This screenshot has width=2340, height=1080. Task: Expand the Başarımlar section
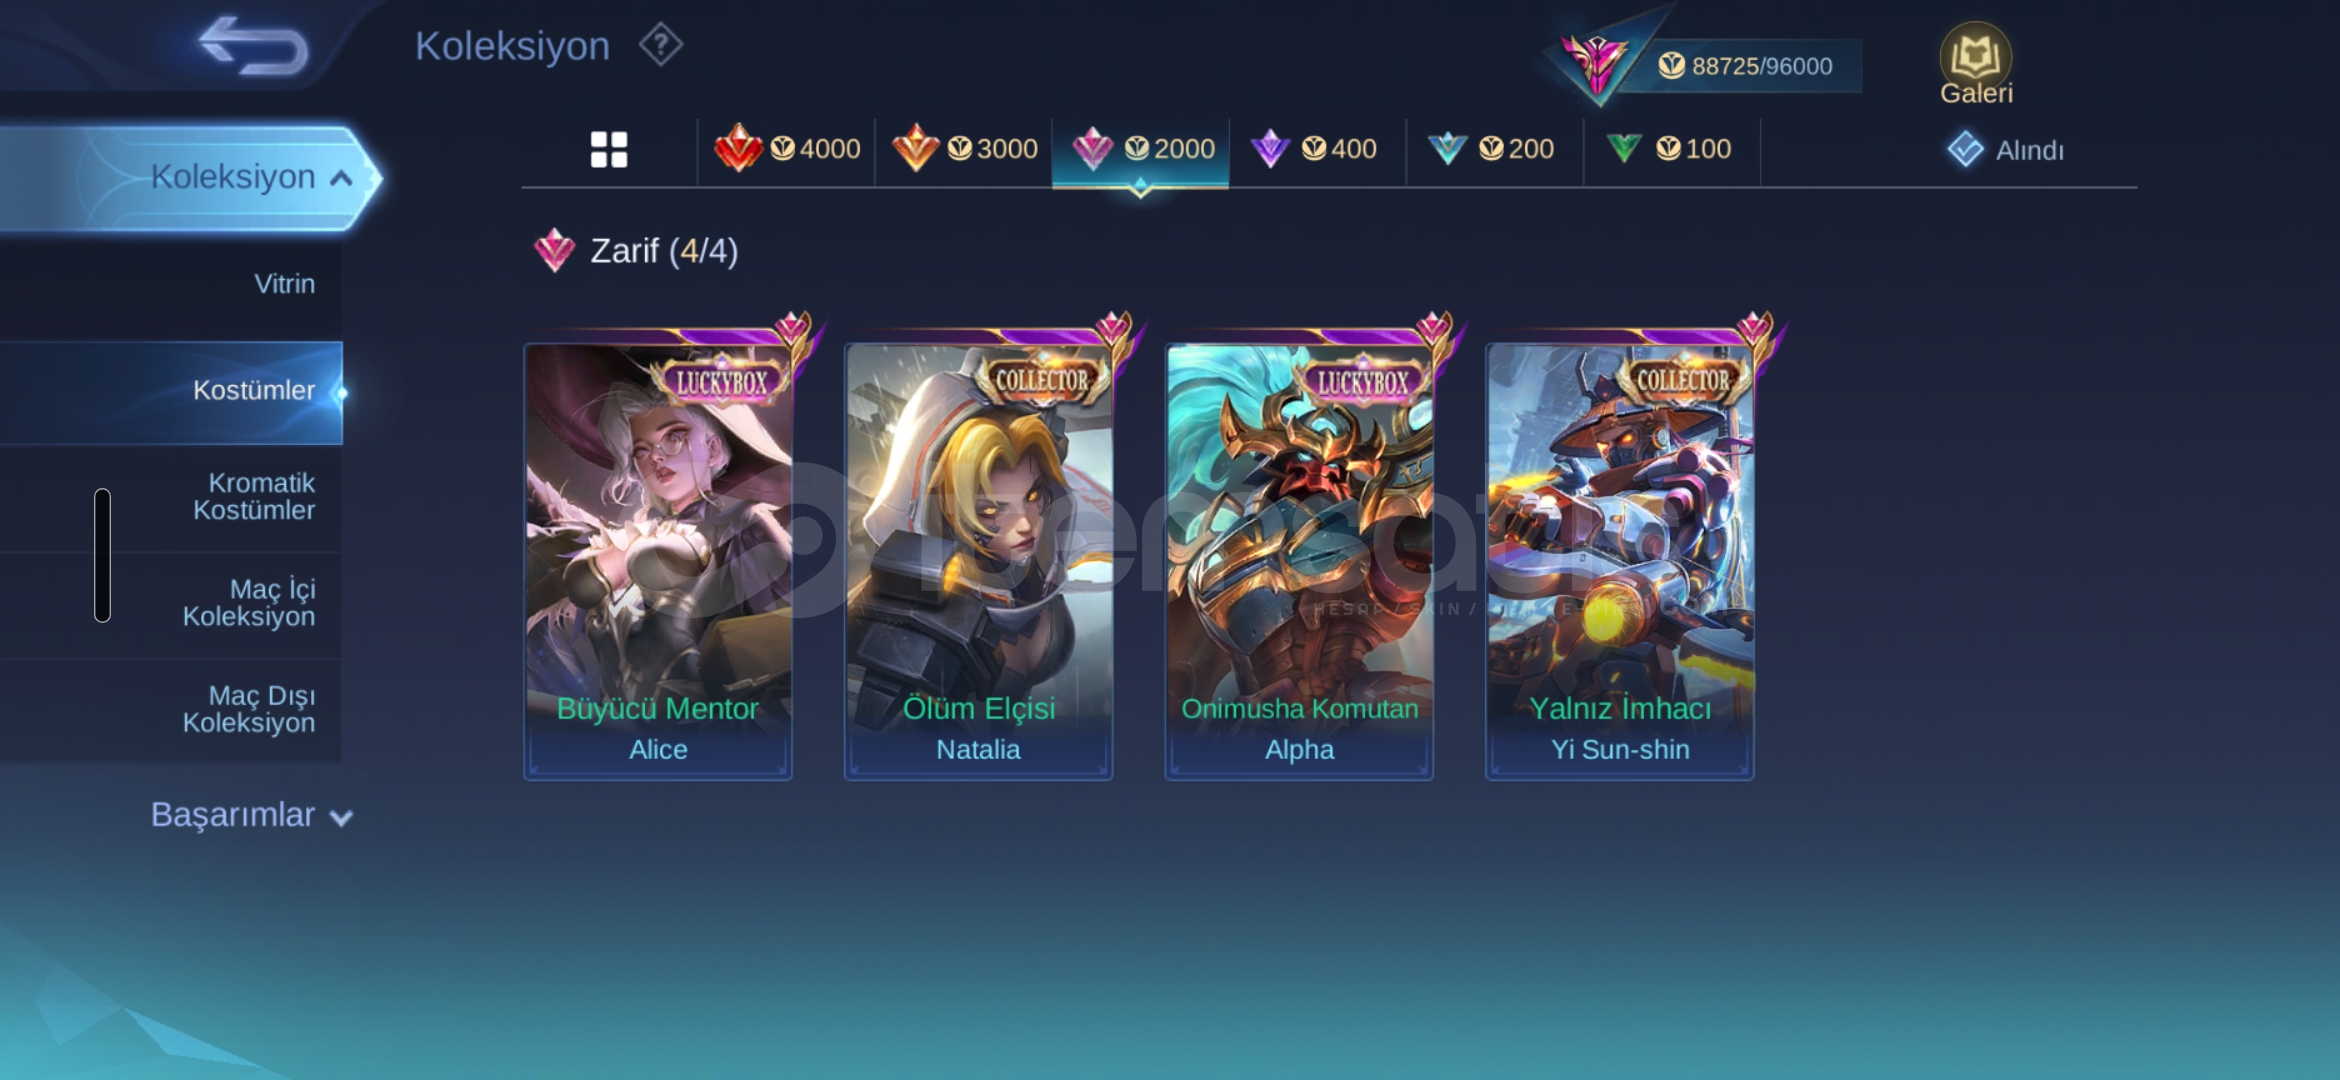250,815
